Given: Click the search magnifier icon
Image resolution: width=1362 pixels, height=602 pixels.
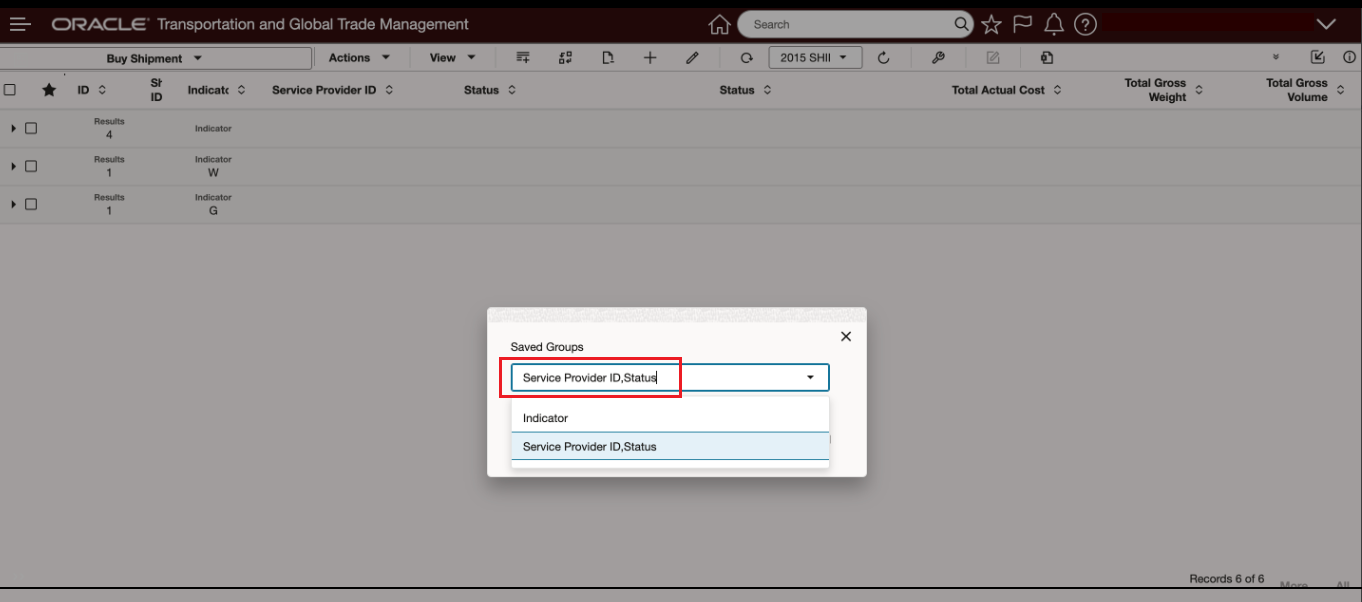Looking at the screenshot, I should 961,24.
